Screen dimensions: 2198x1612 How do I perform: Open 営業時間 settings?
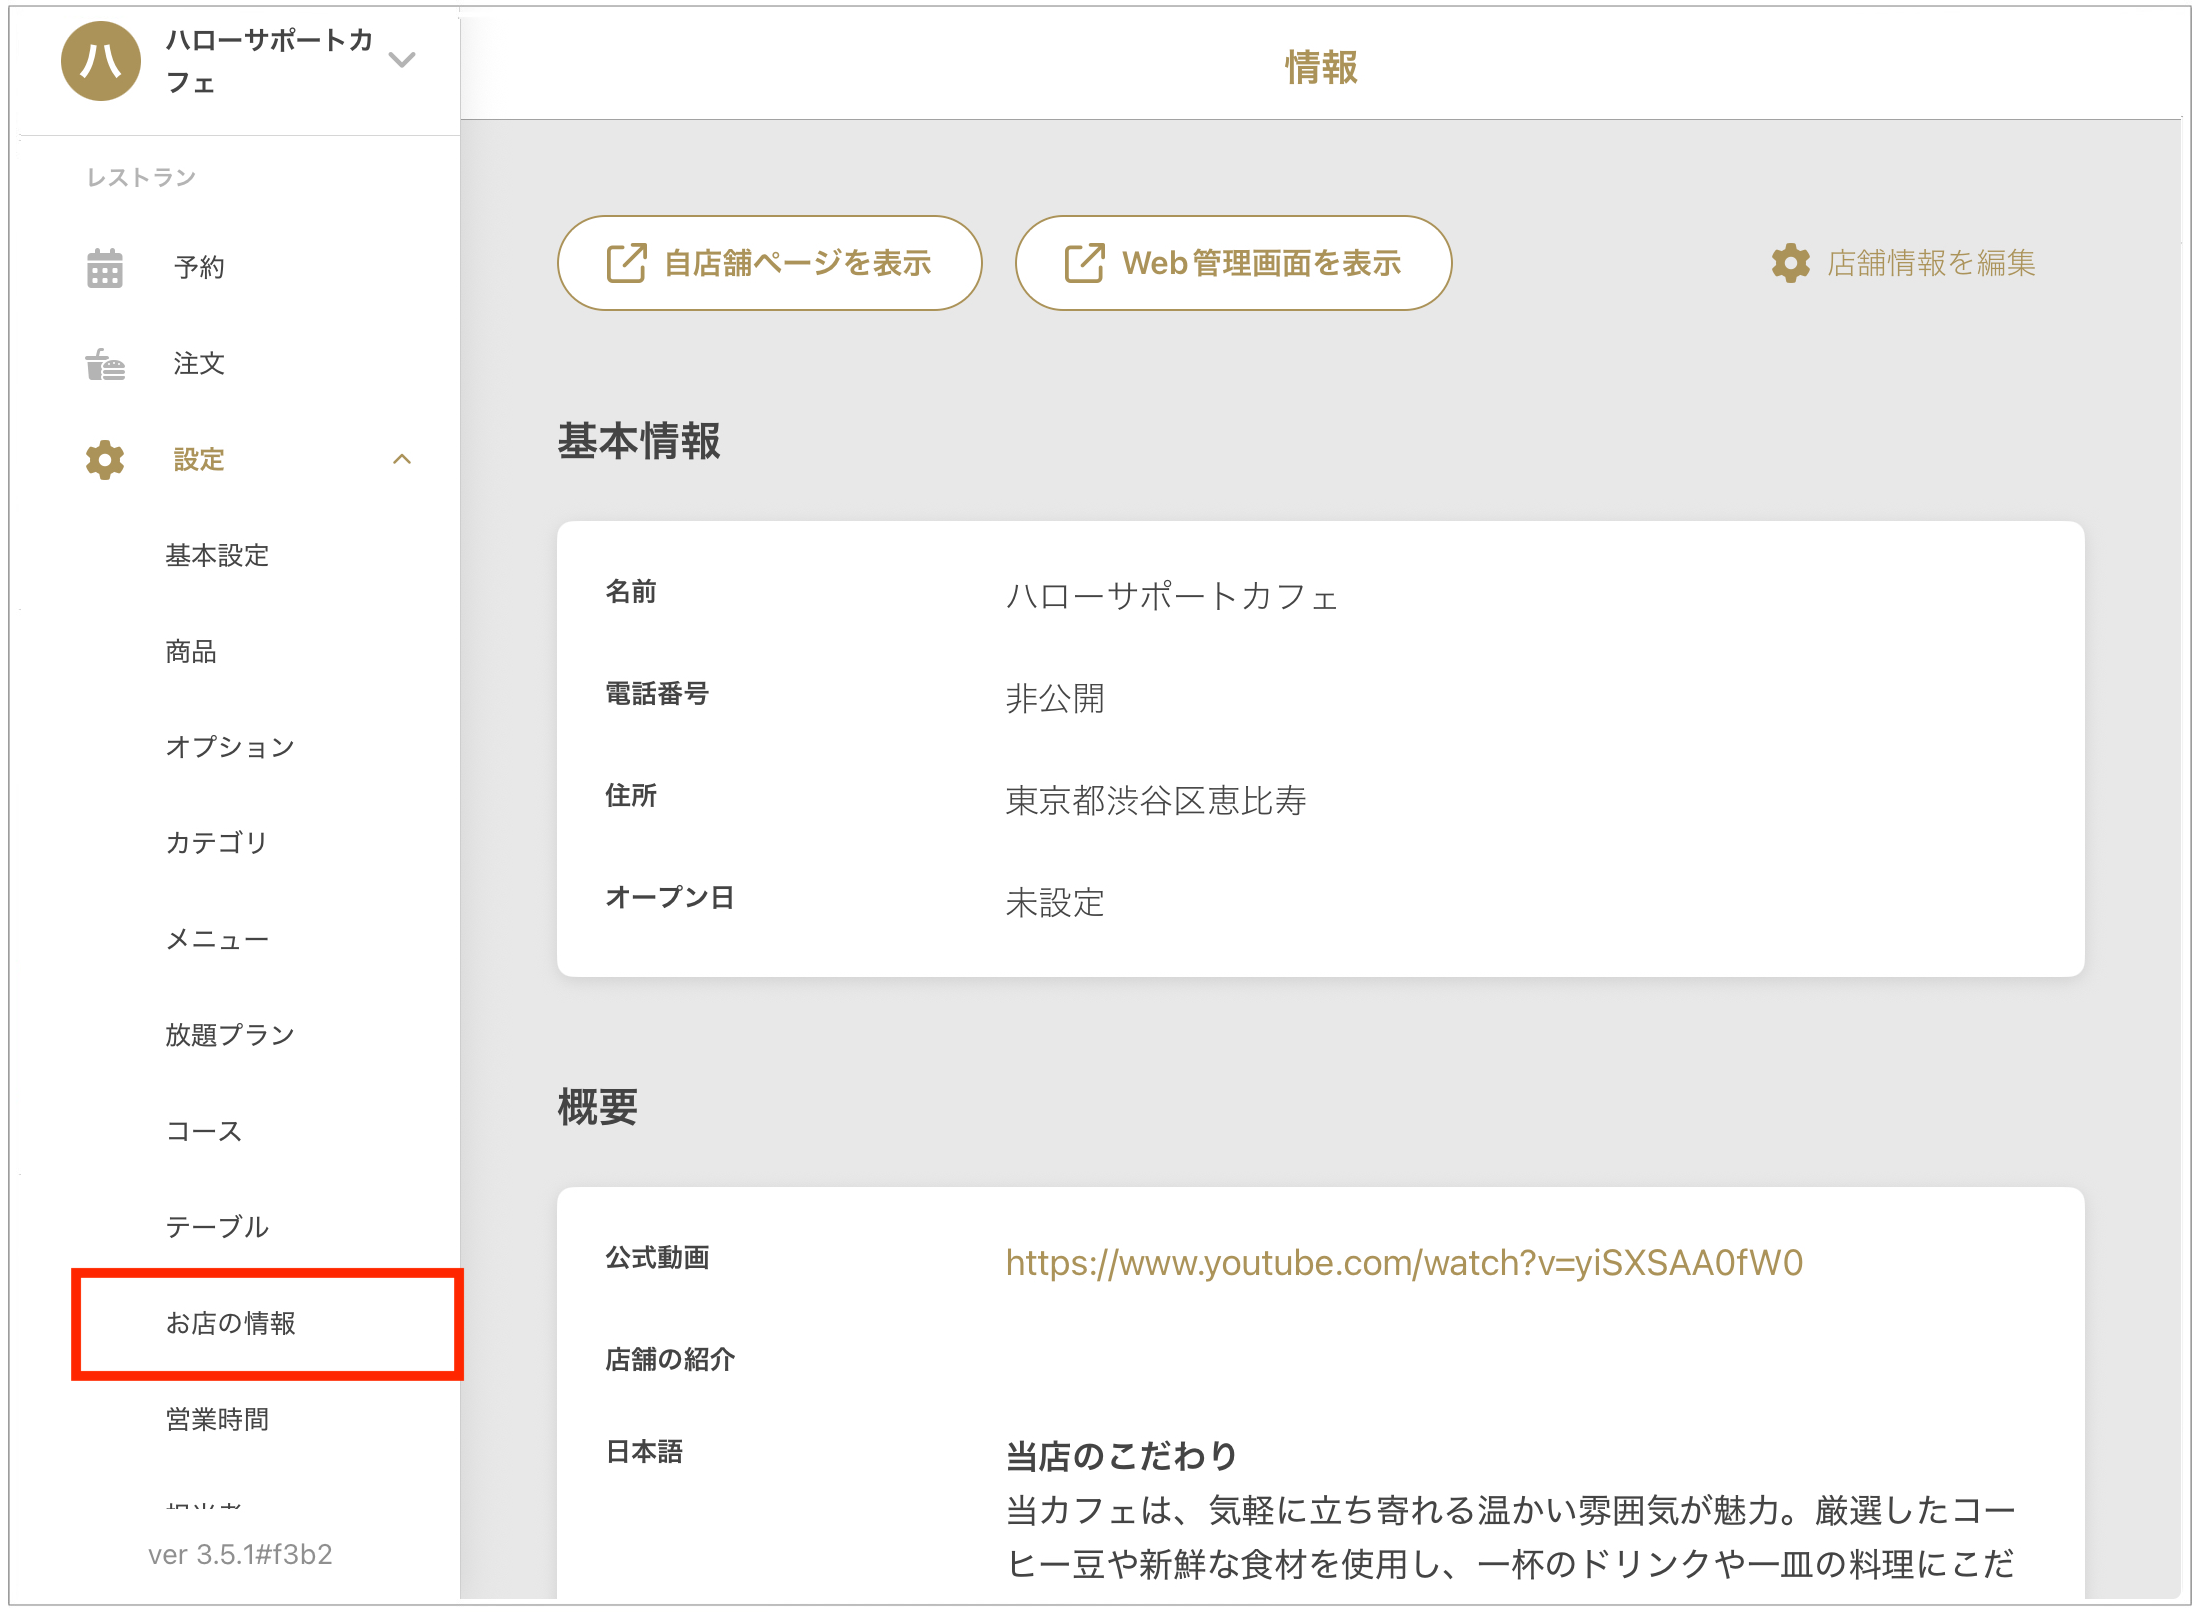tap(217, 1419)
